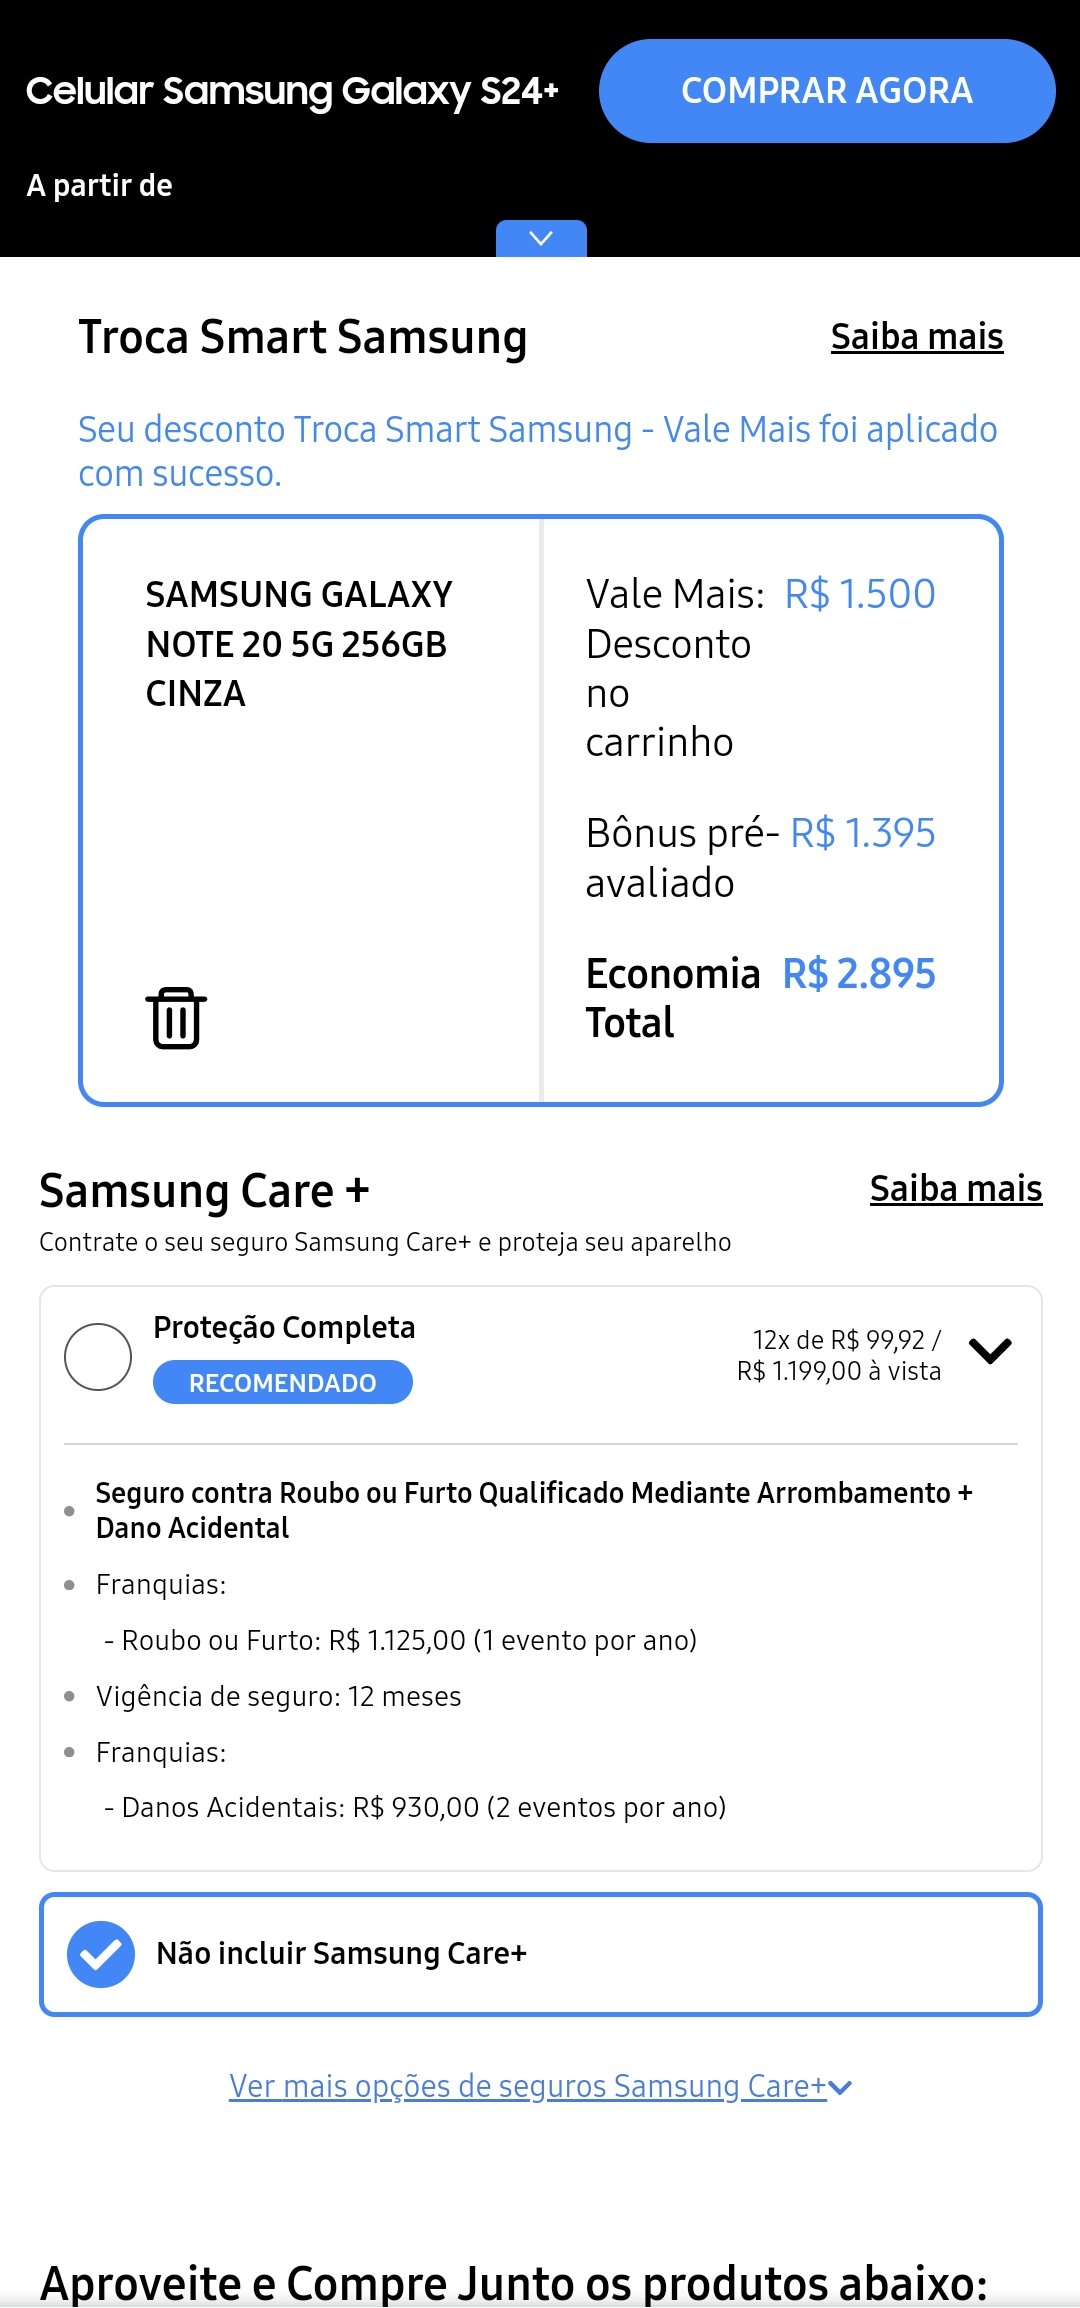Open Saiba mais for Troca Smart Samsung
Screen dimensions: 1080x2308
coord(917,337)
